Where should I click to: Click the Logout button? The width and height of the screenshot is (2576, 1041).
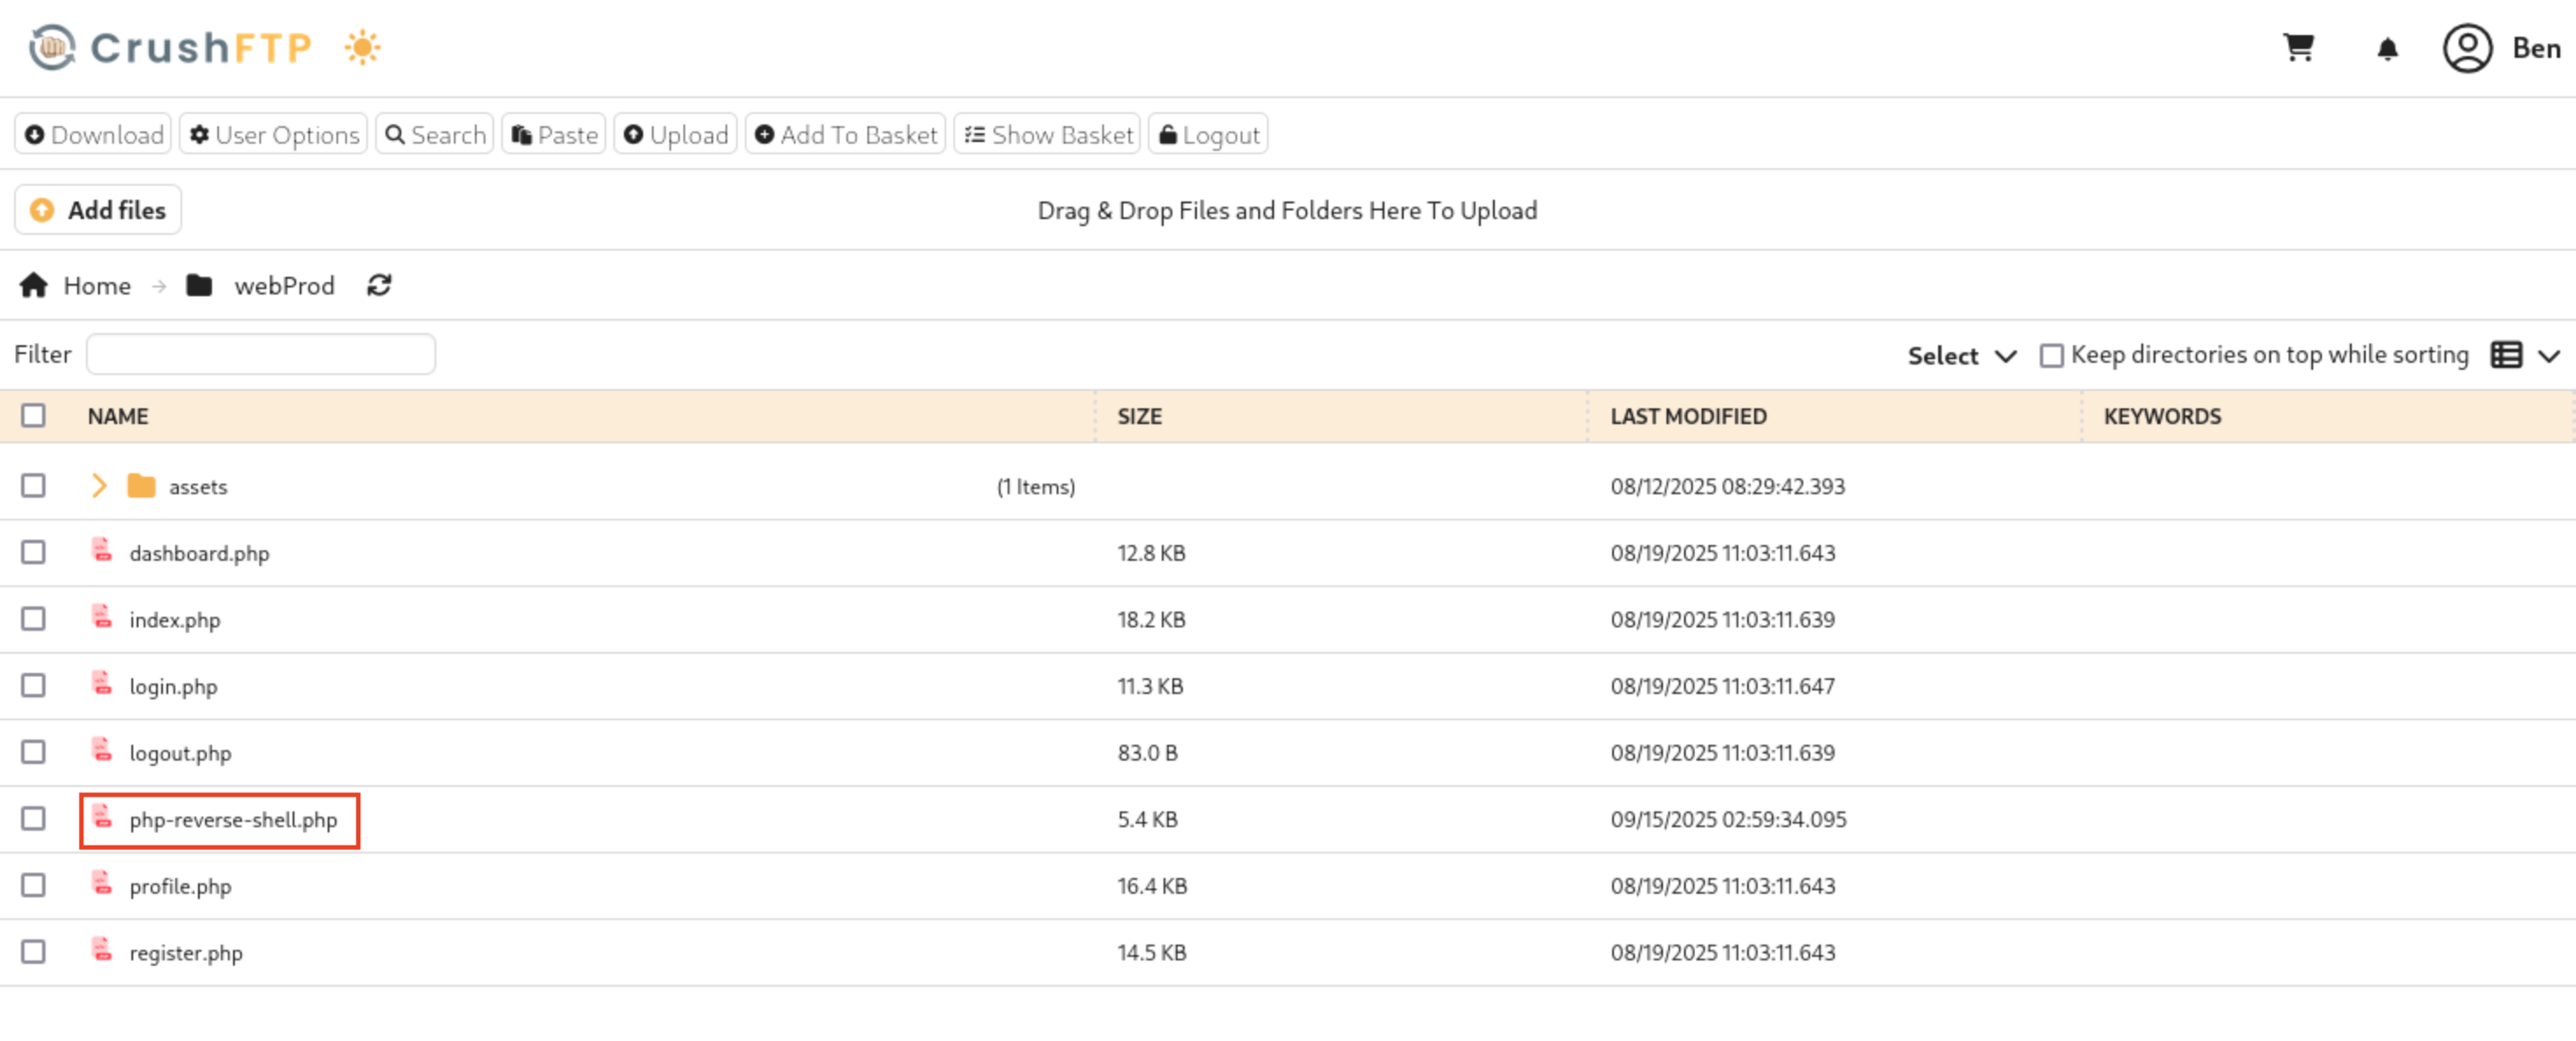point(1209,135)
